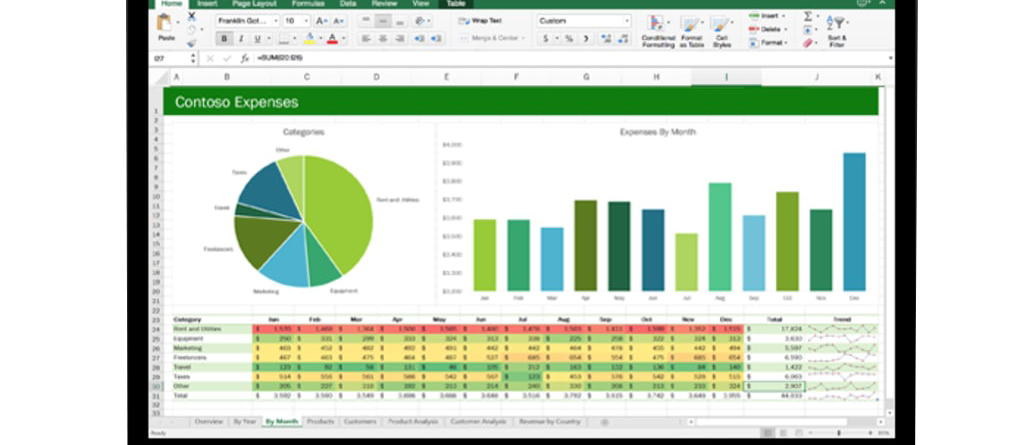Expand the Custom number format dropdown
This screenshot has height=445, width=1020.
point(584,20)
